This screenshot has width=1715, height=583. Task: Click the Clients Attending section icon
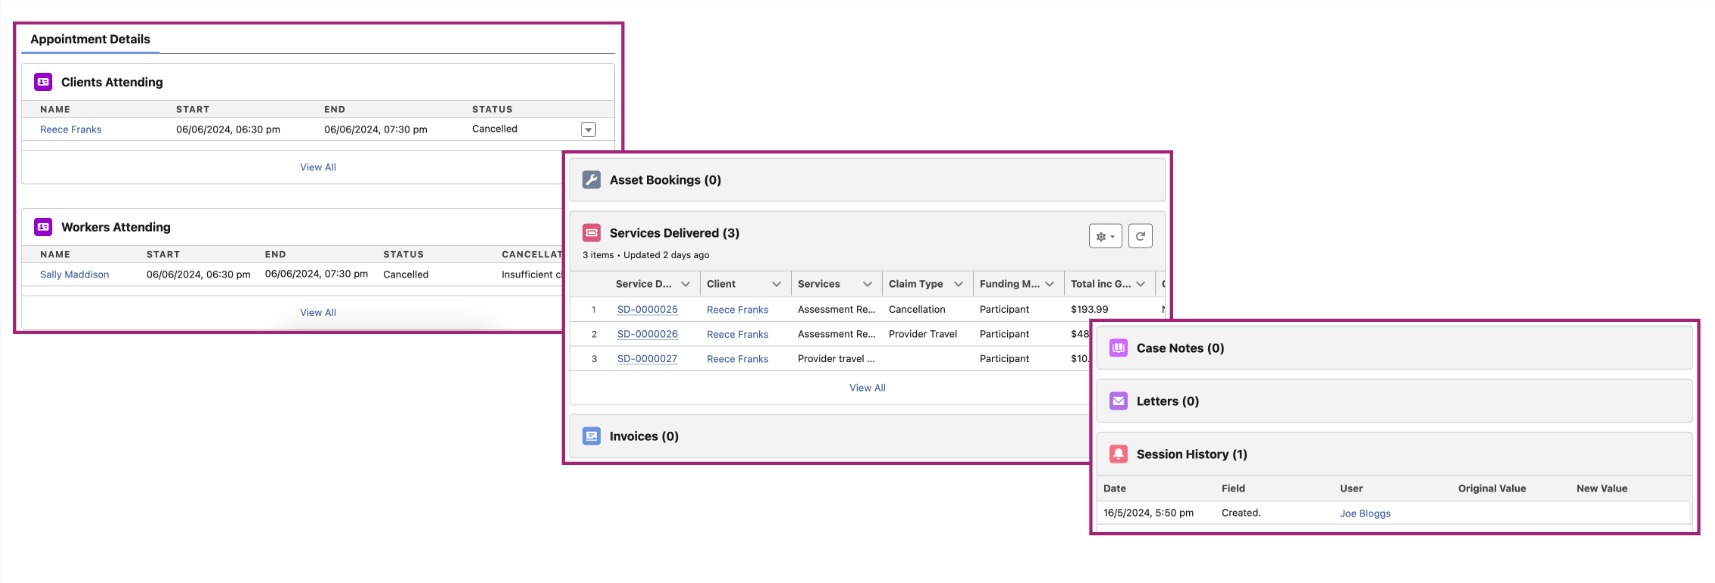click(x=43, y=82)
